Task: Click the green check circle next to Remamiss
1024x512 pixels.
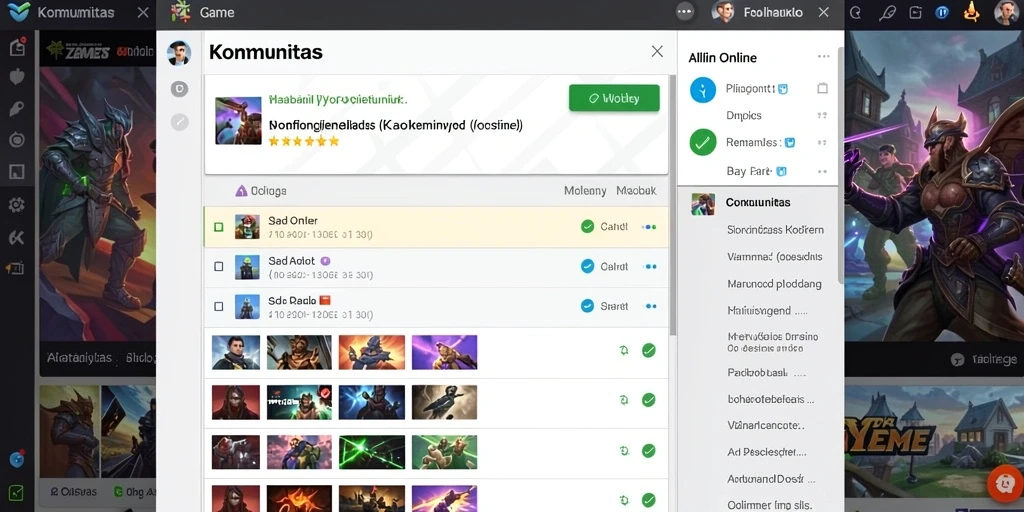Action: coord(703,142)
